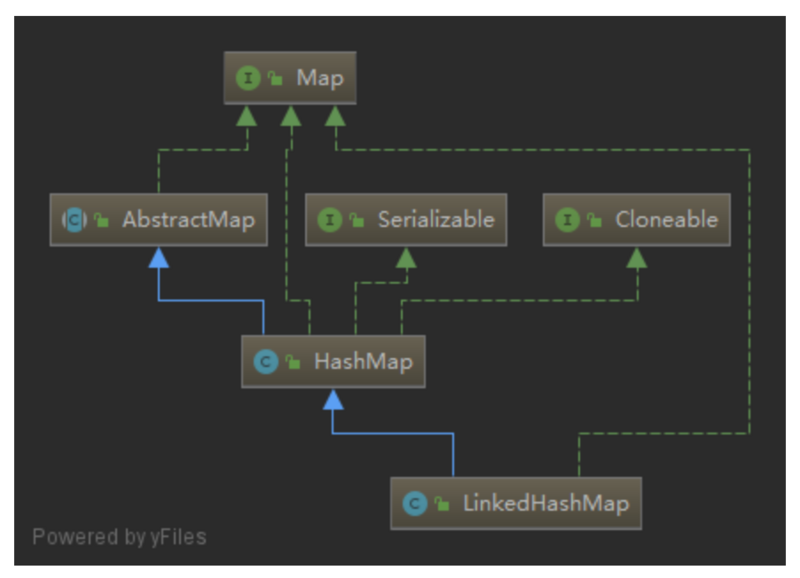Click the Powered by yFiles text
The image size is (800, 578).
119,537
